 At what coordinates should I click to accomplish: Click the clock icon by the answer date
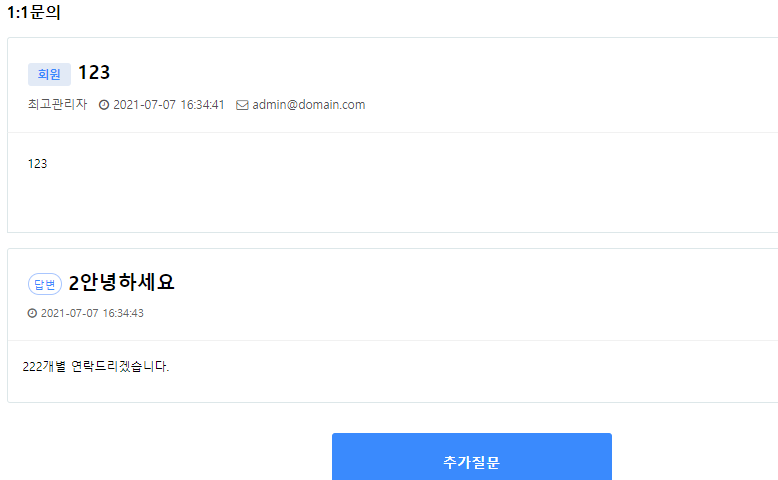(32, 313)
